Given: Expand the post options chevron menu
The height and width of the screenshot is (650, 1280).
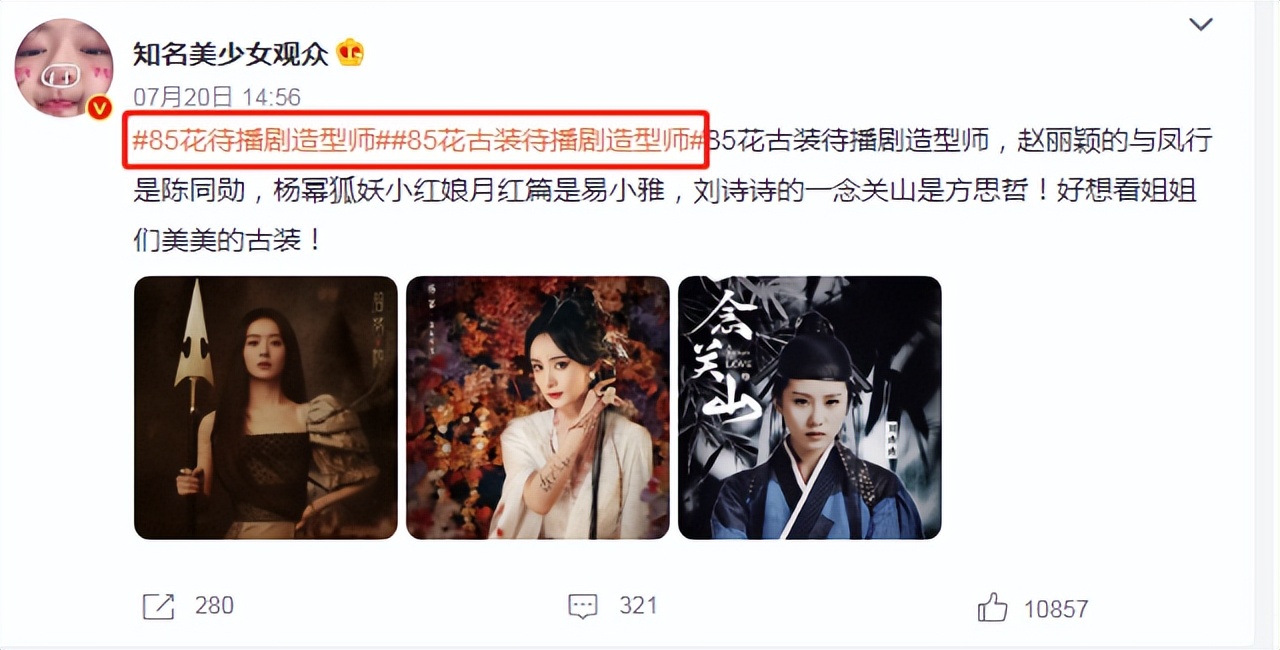Looking at the screenshot, I should pos(1200,24).
